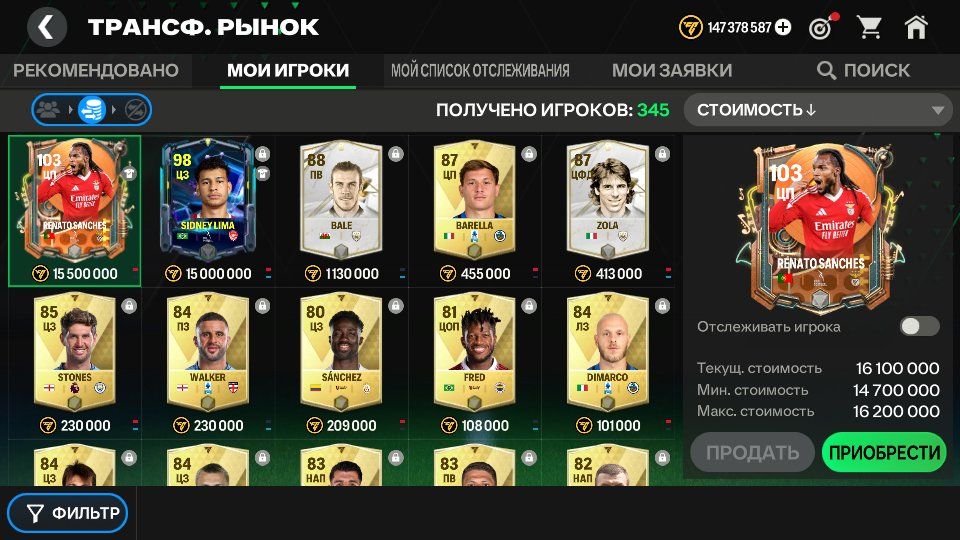Click the lock icon on Bale card

(396, 154)
